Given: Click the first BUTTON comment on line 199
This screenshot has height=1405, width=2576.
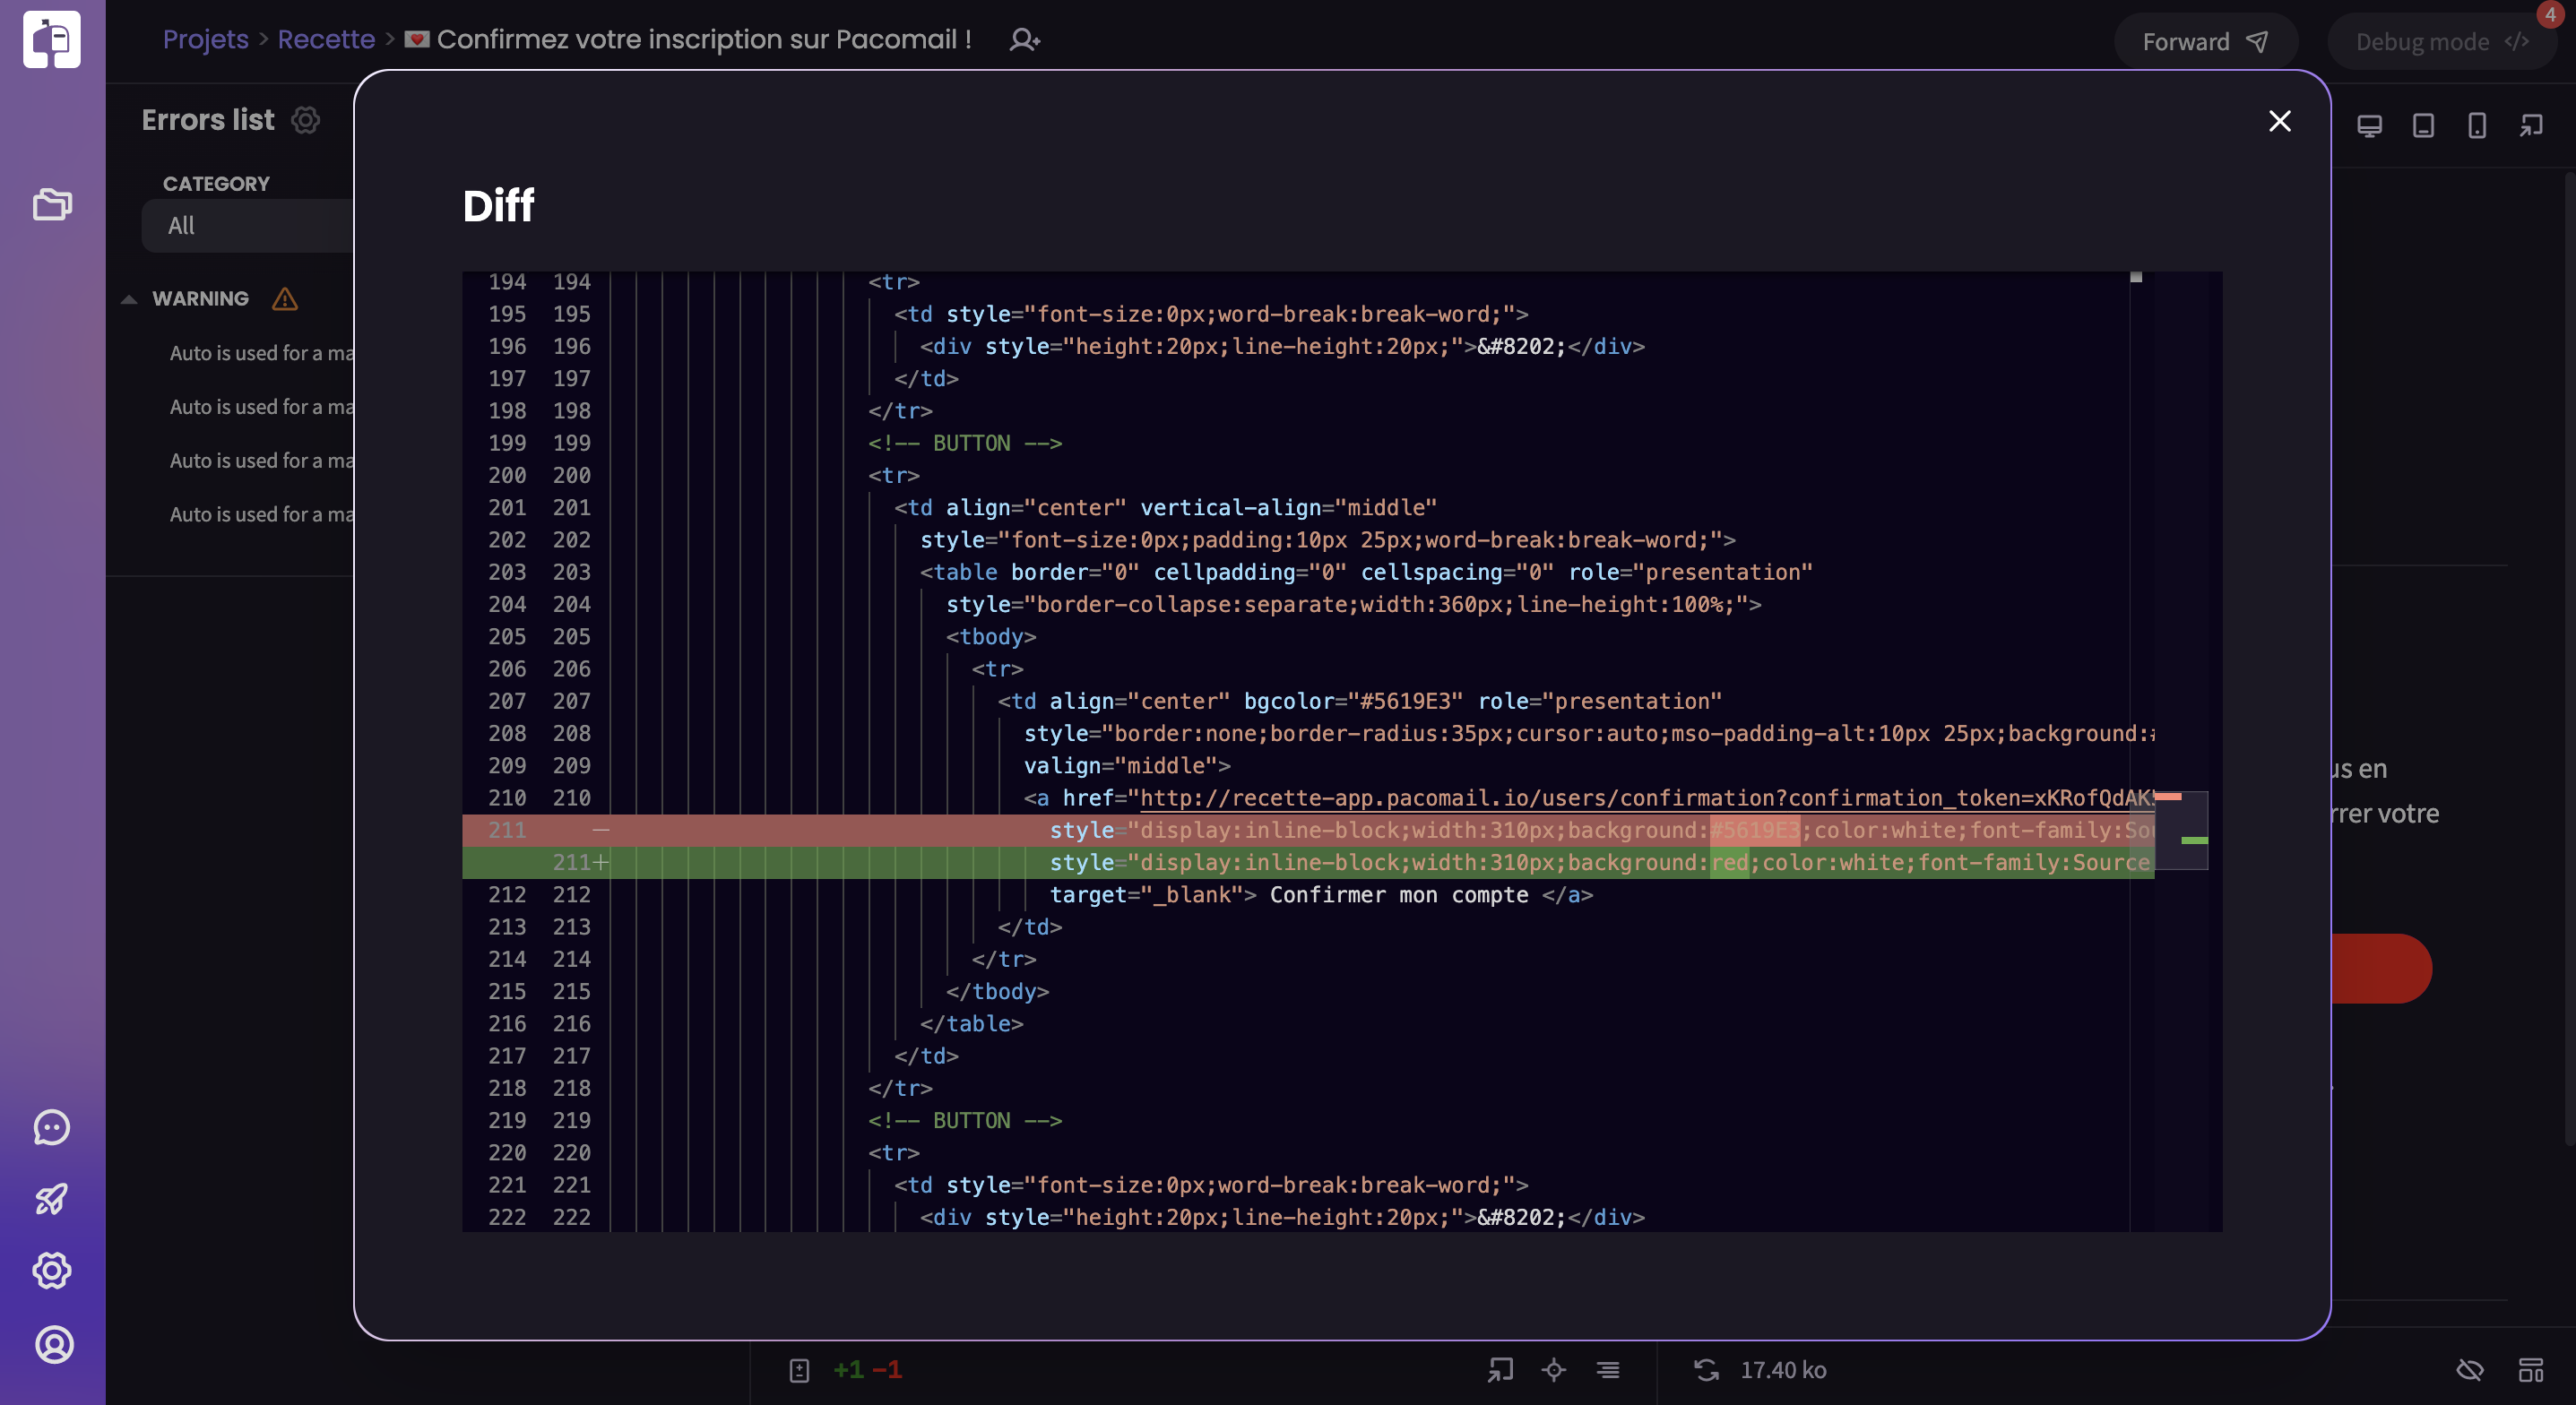Looking at the screenshot, I should pos(965,443).
